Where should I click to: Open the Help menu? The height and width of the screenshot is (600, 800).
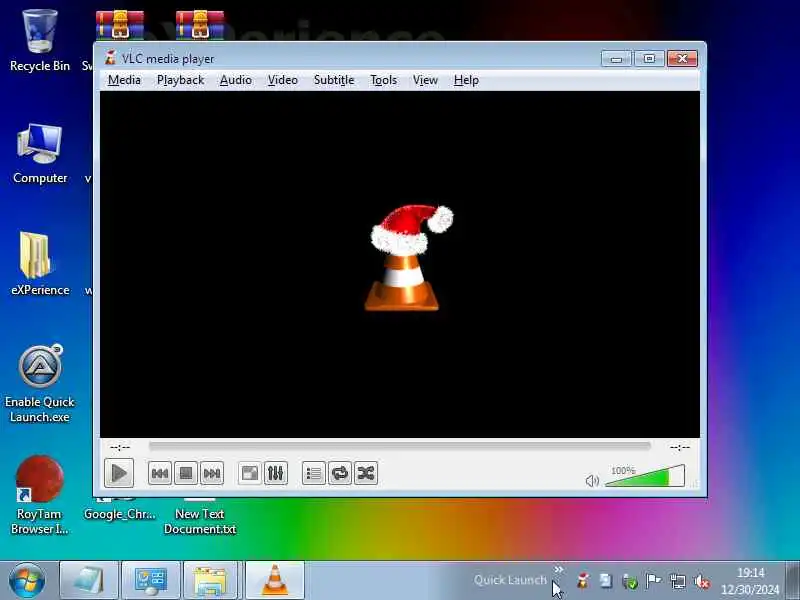[x=466, y=80]
